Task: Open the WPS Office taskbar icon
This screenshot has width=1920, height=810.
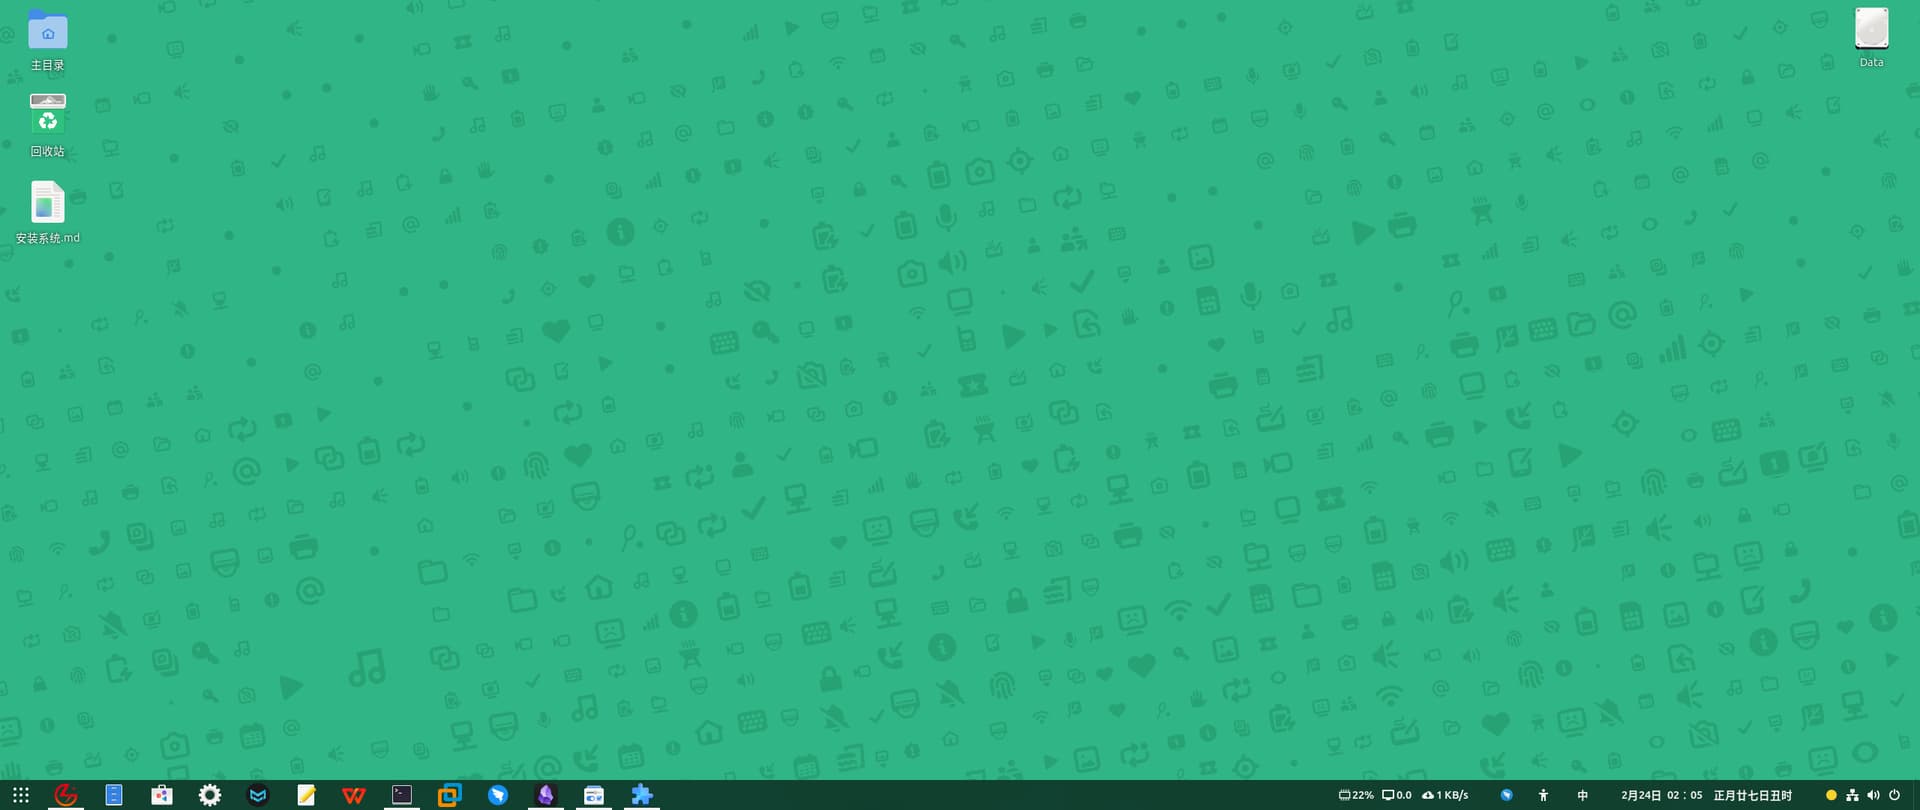Action: [x=354, y=795]
